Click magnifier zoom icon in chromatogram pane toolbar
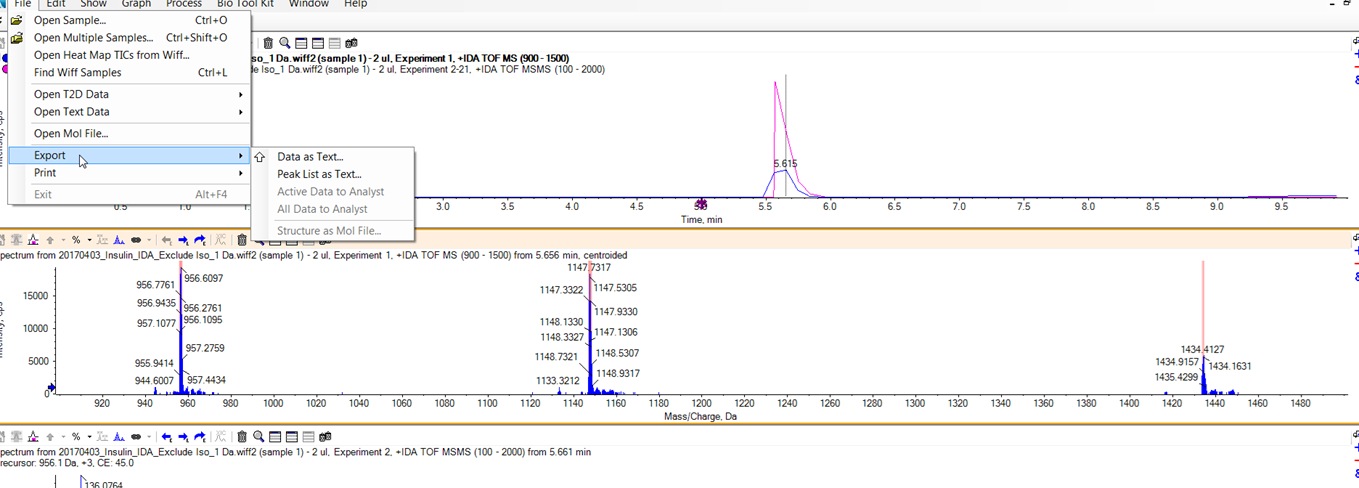Image resolution: width=1359 pixels, height=488 pixels. 285,43
